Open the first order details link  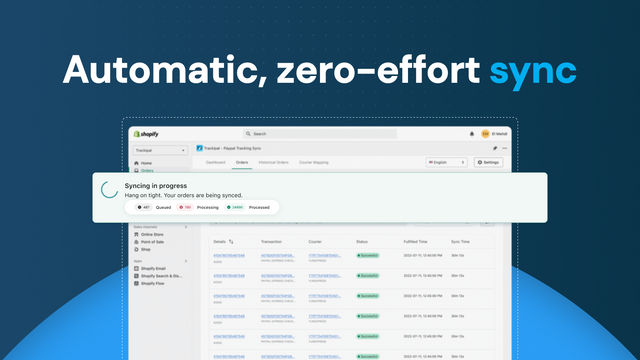pyautogui.click(x=229, y=256)
